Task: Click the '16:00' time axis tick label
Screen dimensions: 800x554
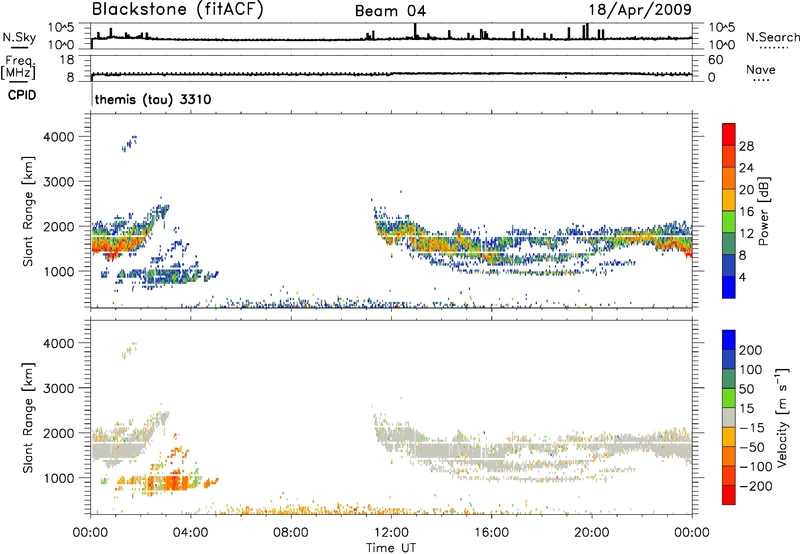Action: pos(491,533)
